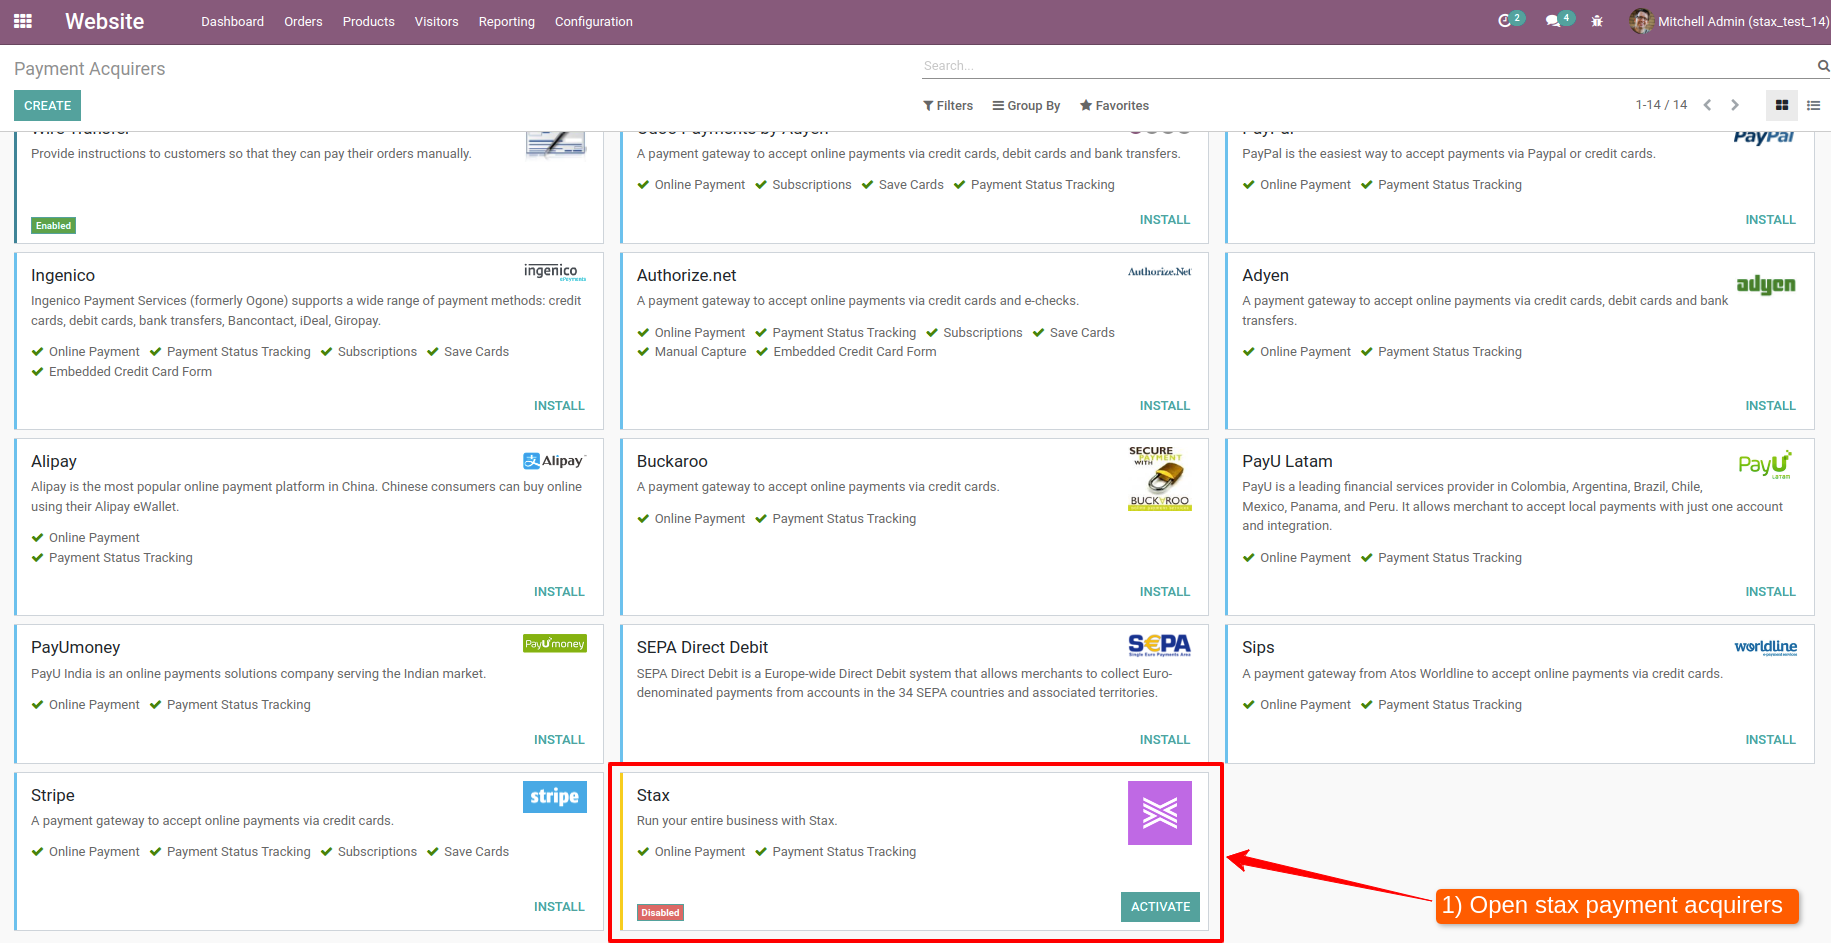The height and width of the screenshot is (943, 1831).
Task: Open the Alipay card title
Action: 53,461
